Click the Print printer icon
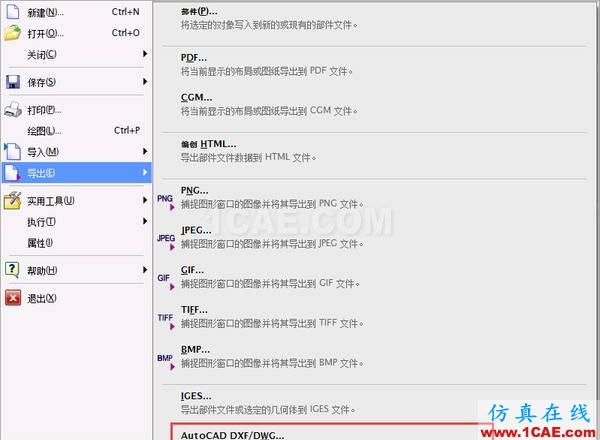 point(13,110)
